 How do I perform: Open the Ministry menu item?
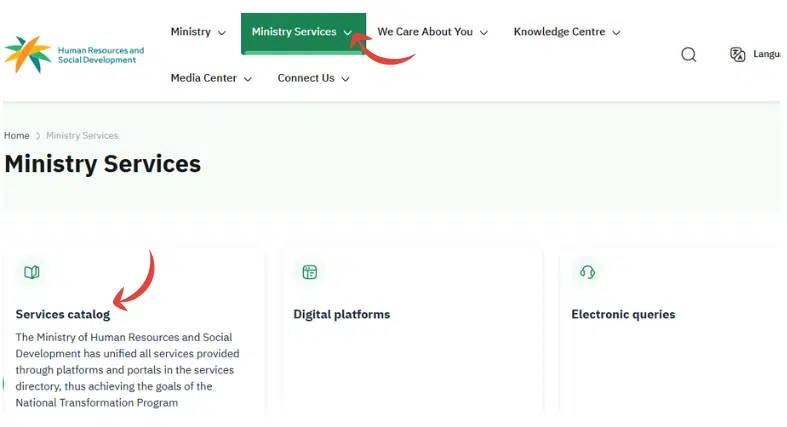[x=191, y=32]
